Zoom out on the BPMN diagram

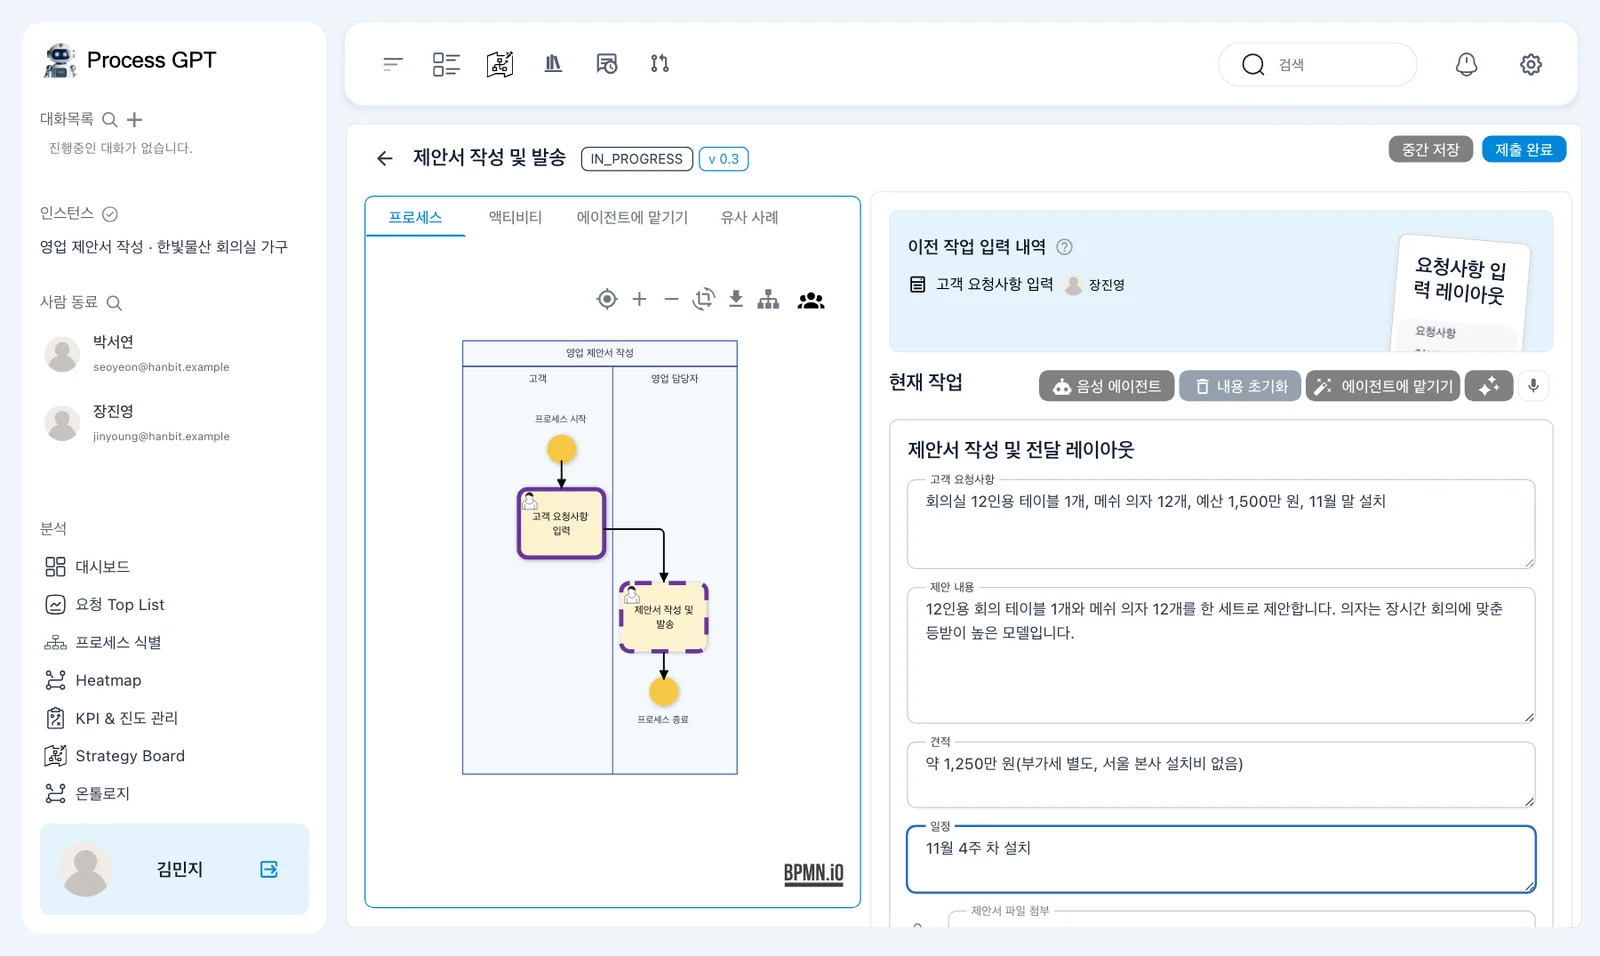coord(672,299)
